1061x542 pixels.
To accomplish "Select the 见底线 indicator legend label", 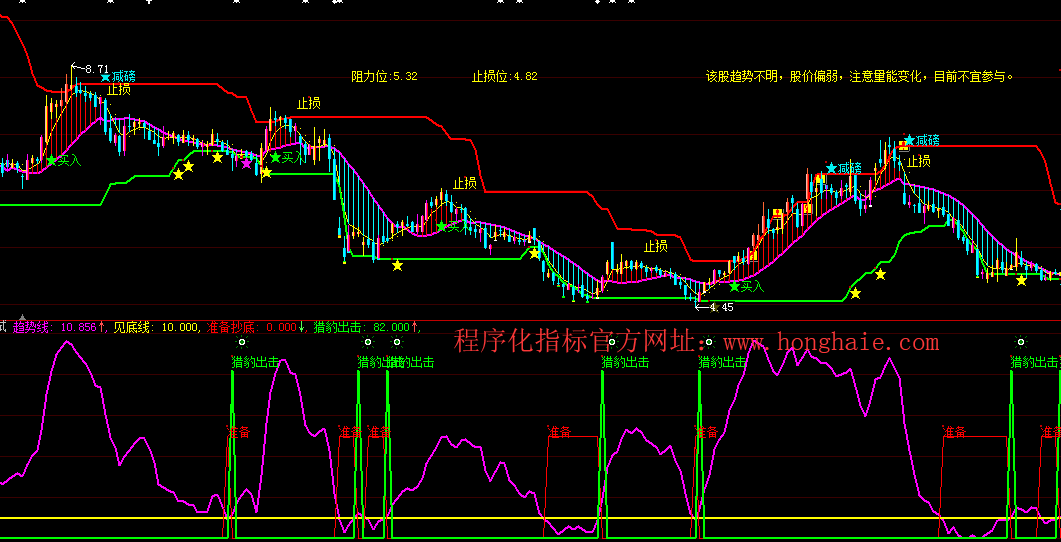I will (x=131, y=327).
